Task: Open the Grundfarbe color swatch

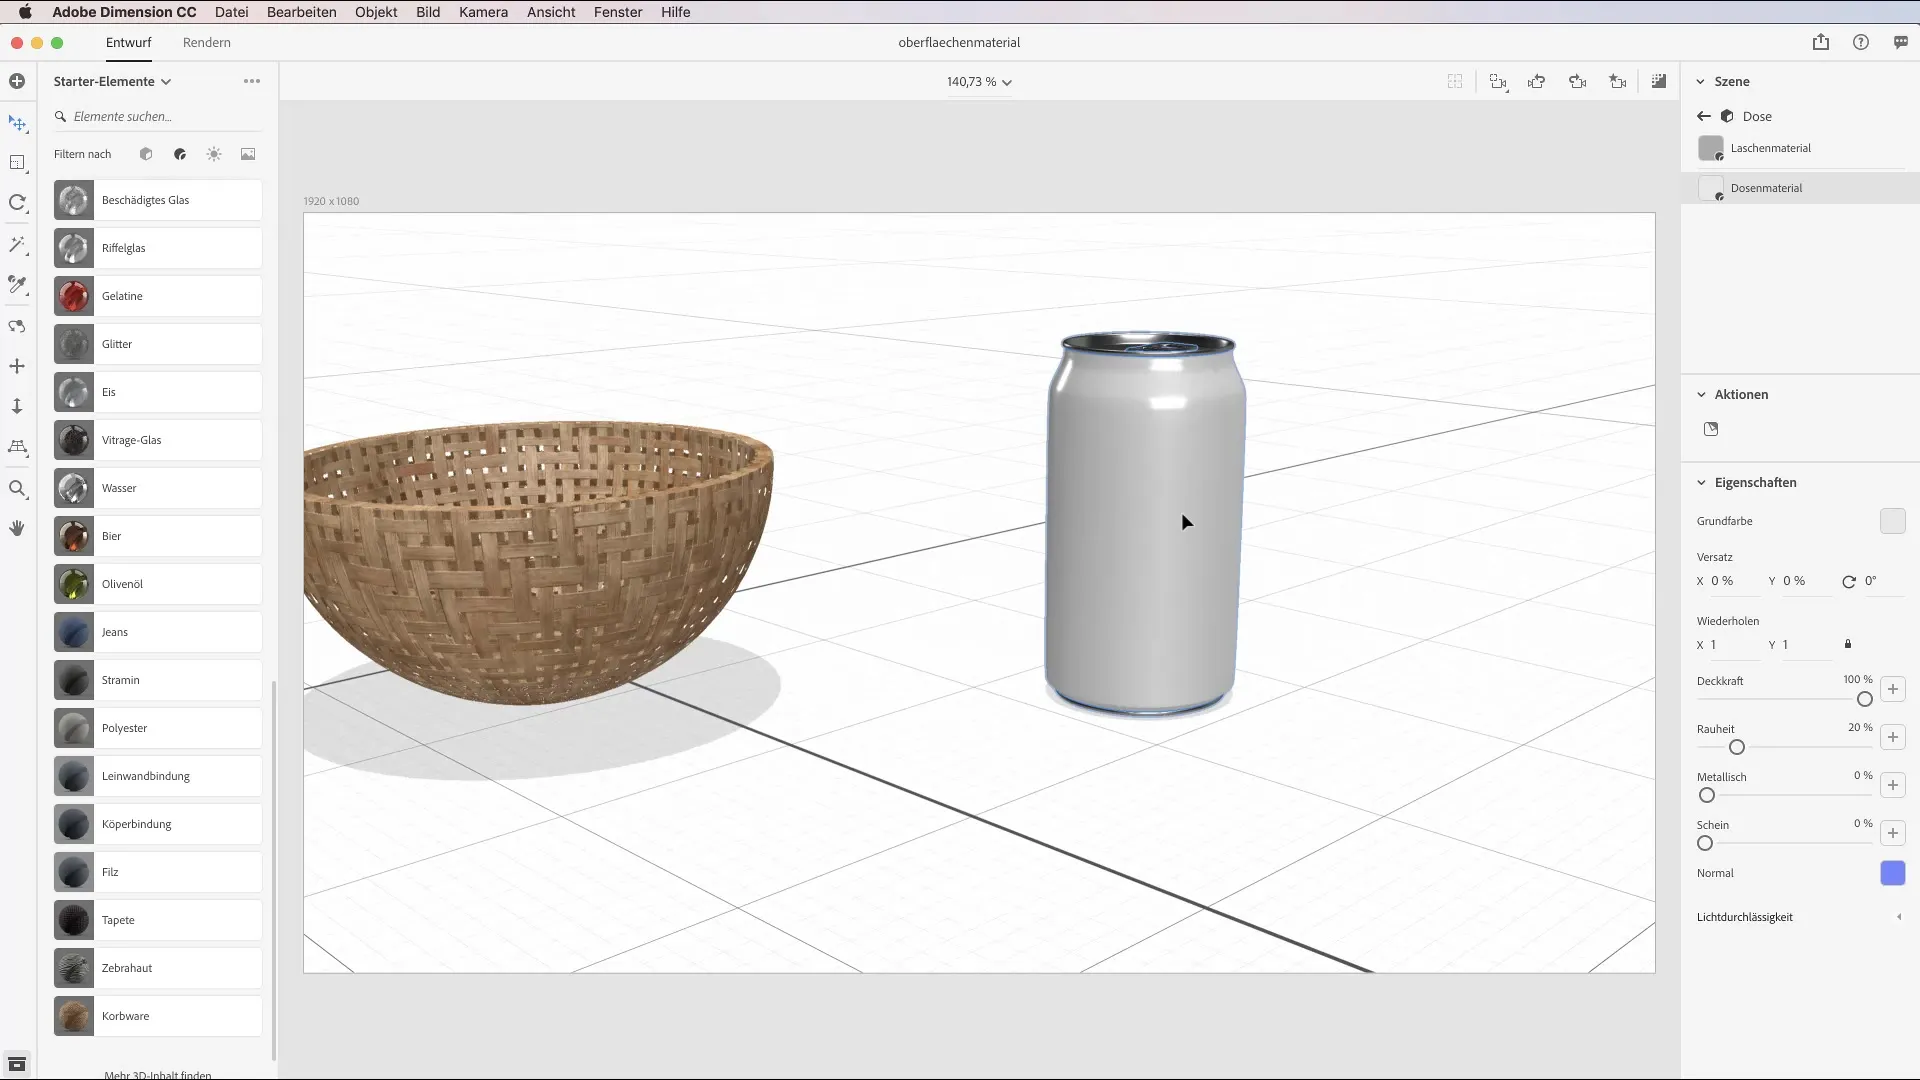Action: click(1893, 521)
